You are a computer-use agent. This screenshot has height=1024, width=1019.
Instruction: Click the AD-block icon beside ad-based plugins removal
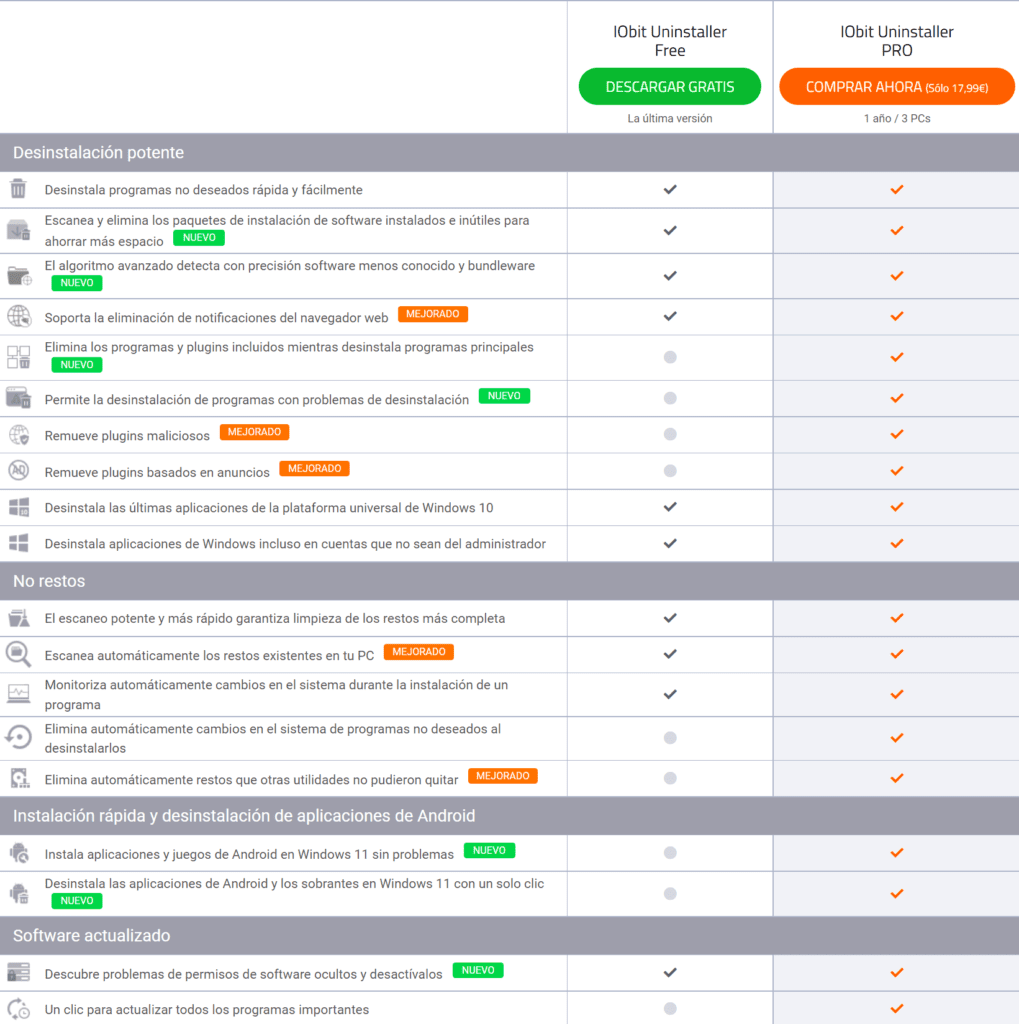18,470
